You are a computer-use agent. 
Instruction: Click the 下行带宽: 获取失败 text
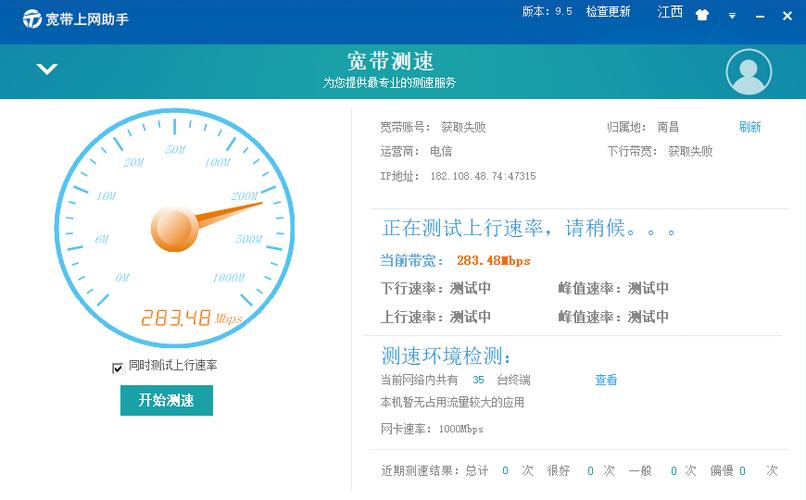(x=660, y=151)
